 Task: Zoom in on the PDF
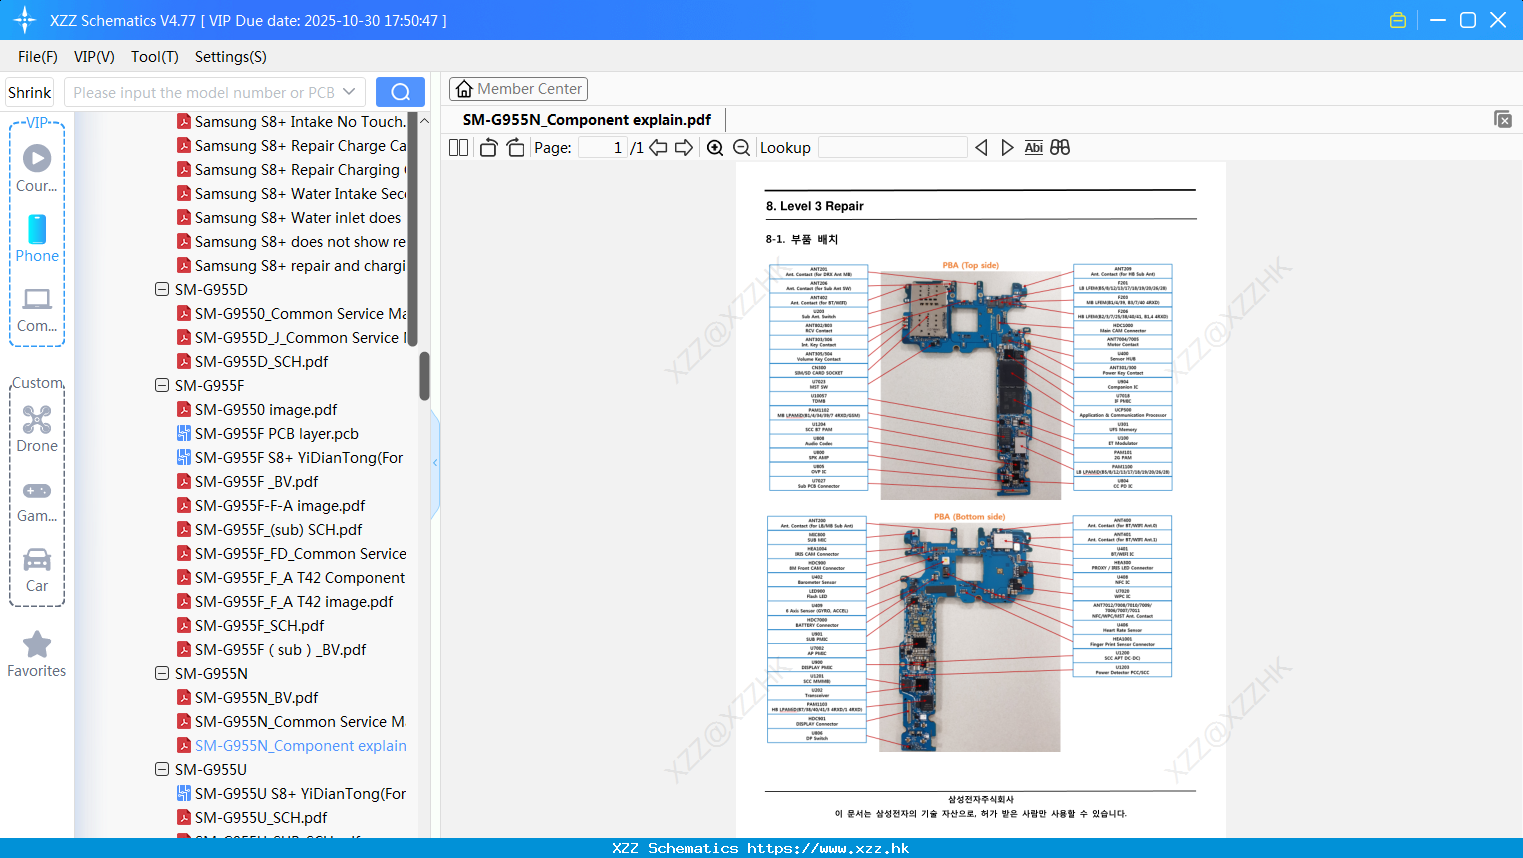pos(715,147)
